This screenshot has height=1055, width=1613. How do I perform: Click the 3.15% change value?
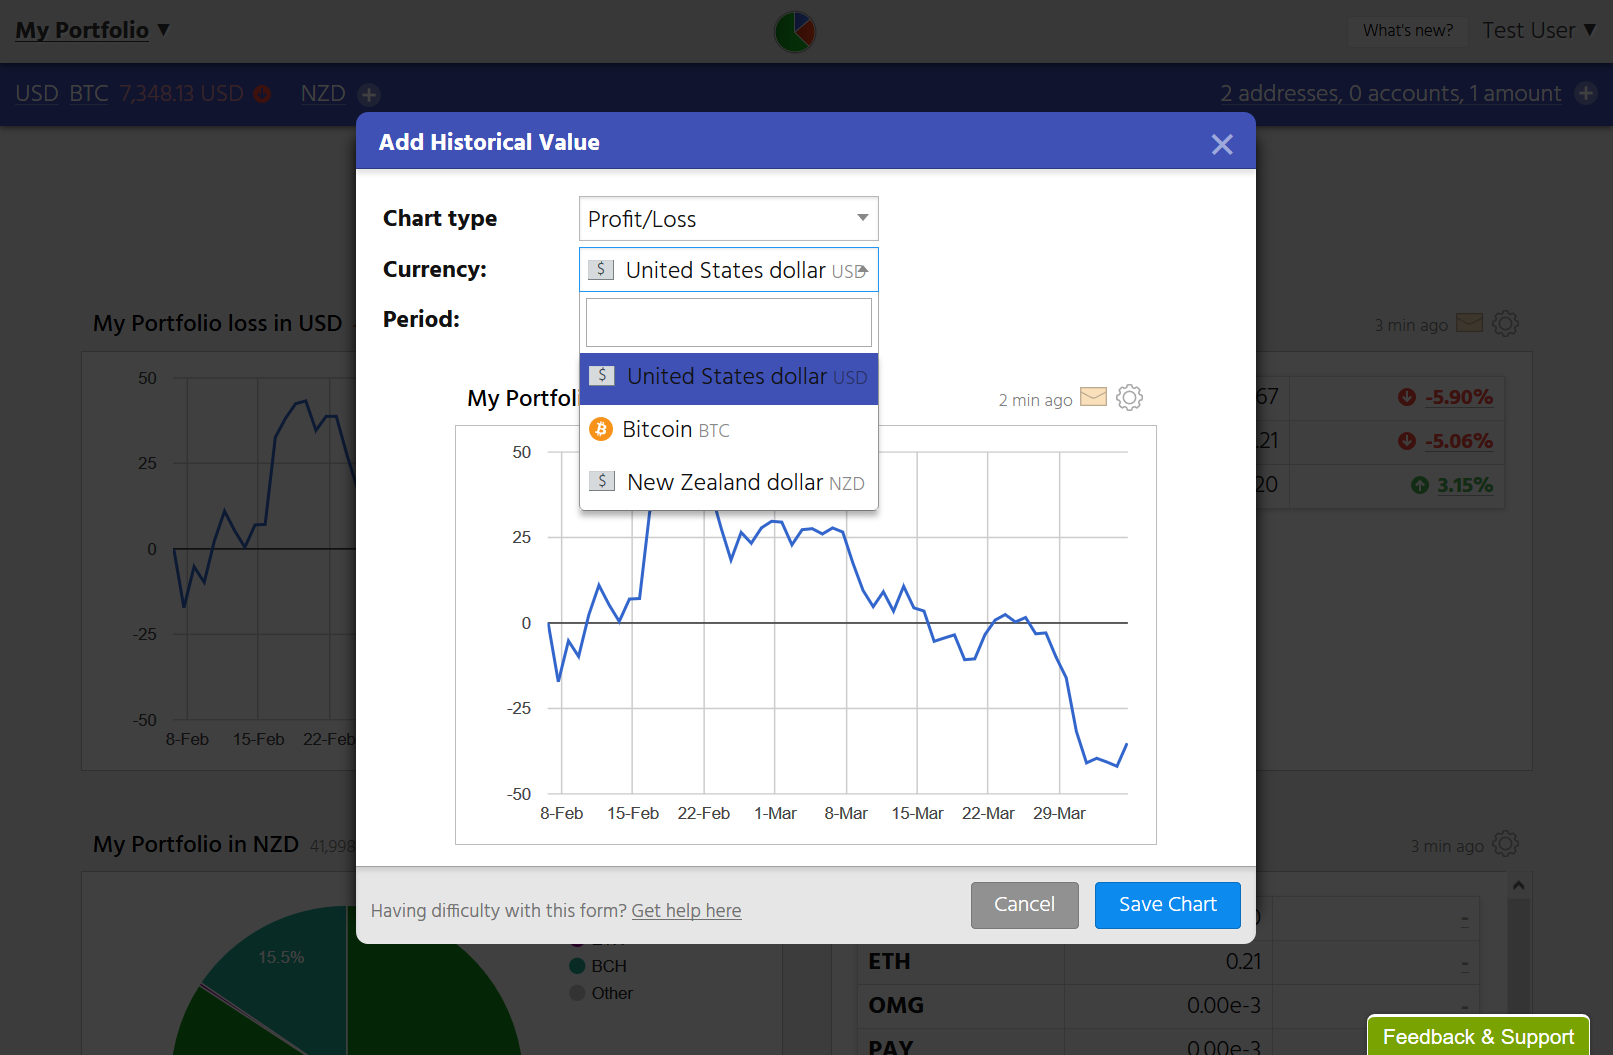tap(1465, 485)
